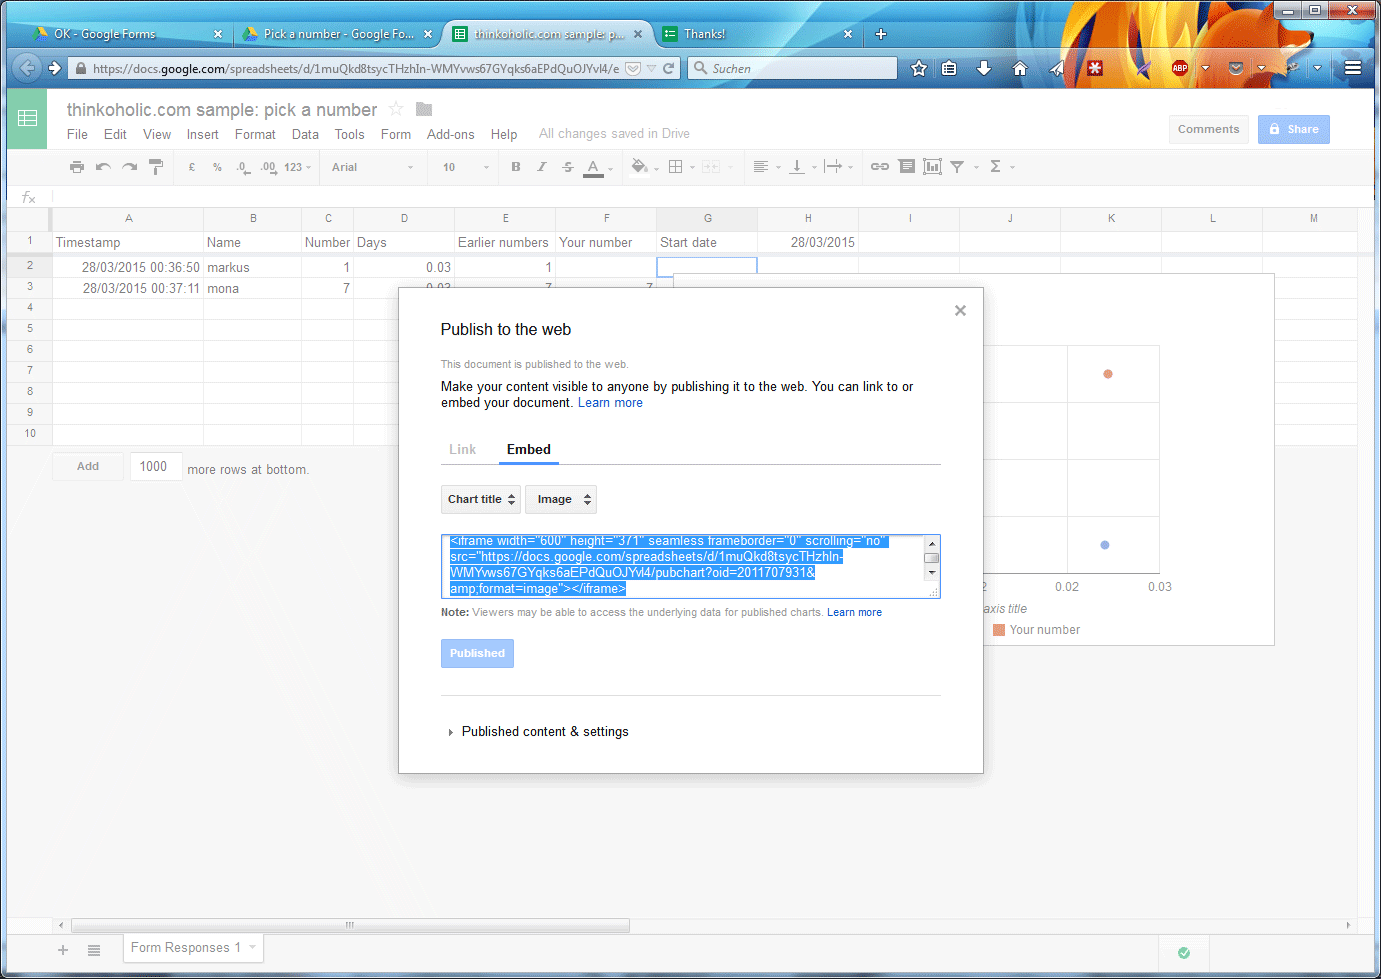Open the Insert menu
Image resolution: width=1381 pixels, height=979 pixels.
coord(202,134)
